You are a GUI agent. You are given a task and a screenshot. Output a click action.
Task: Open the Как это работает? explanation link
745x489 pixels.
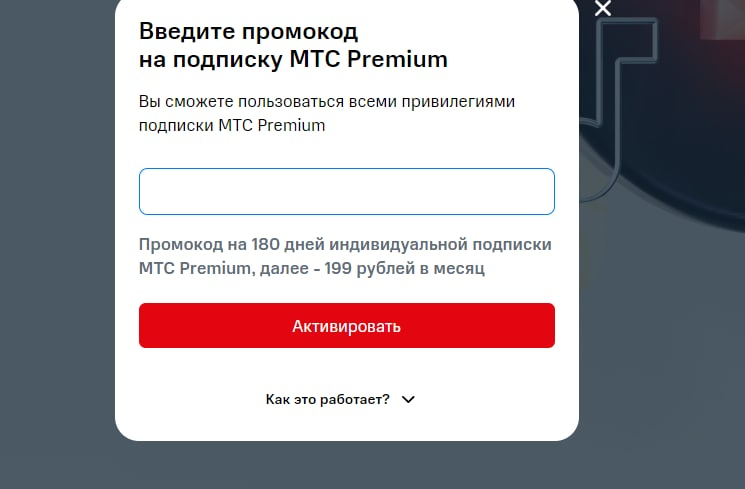[x=328, y=399]
